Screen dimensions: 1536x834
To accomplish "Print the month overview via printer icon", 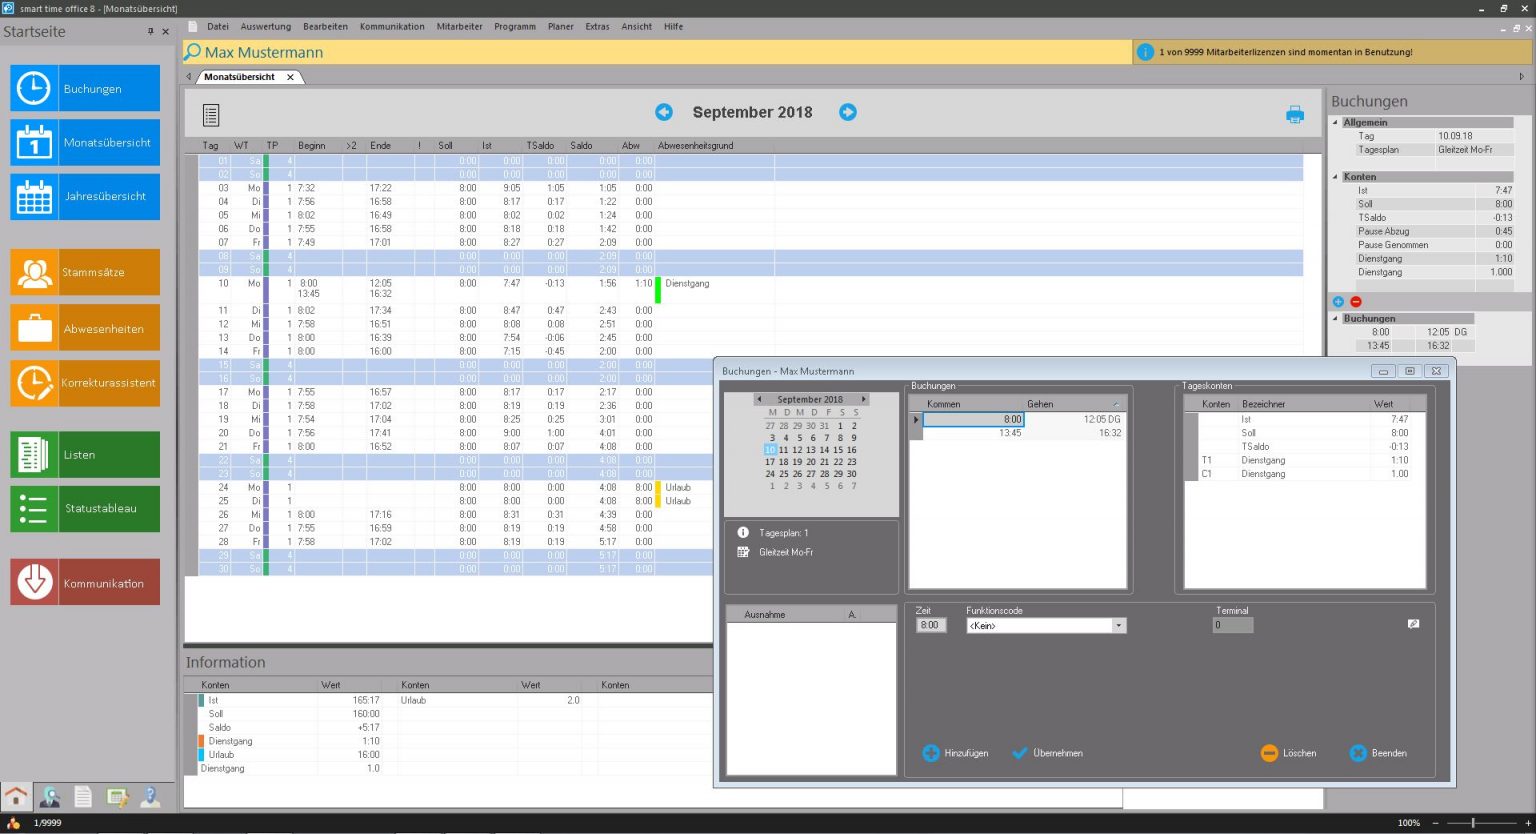I will click(1295, 115).
